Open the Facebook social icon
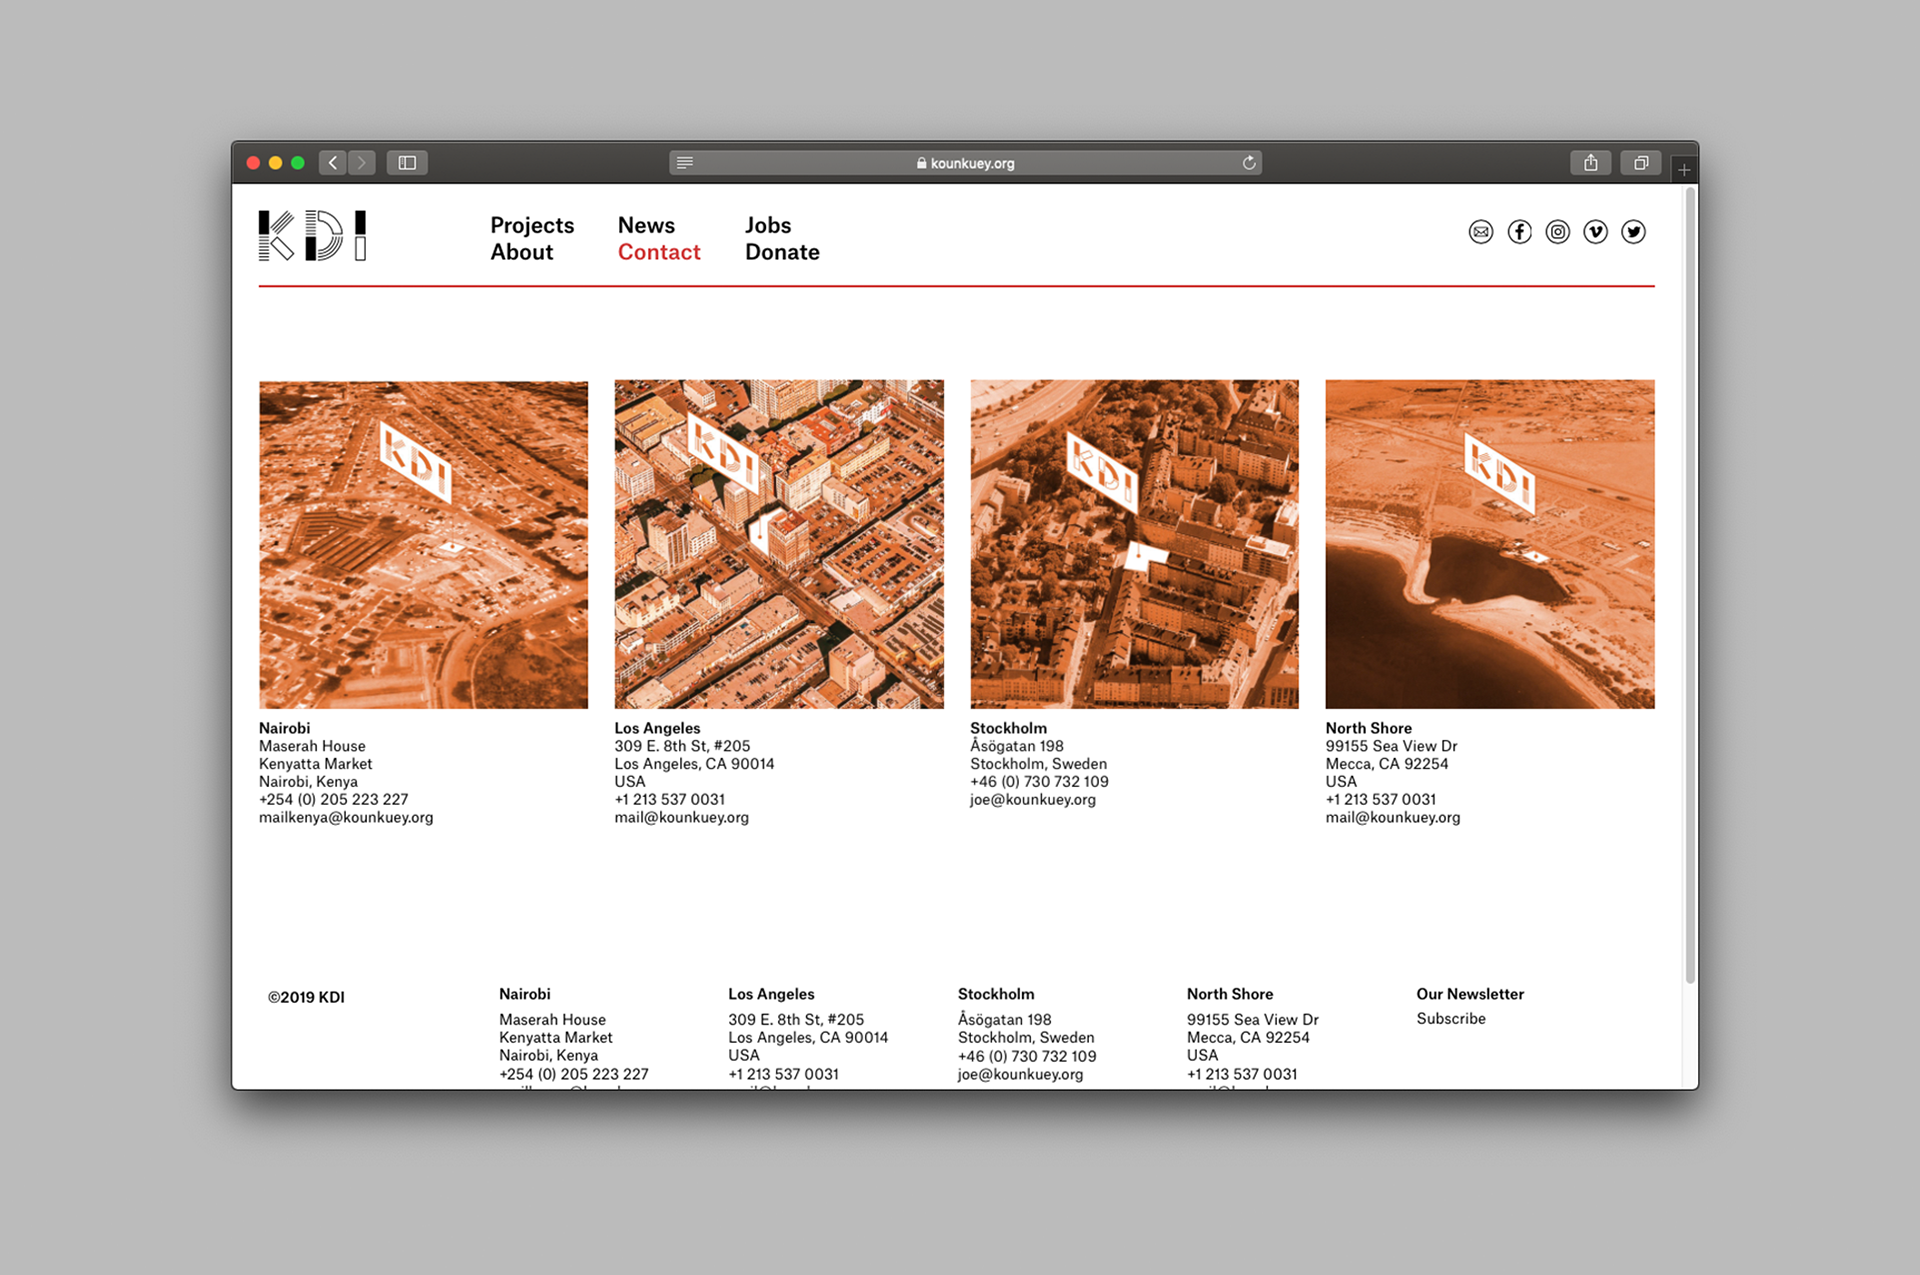The height and width of the screenshot is (1275, 1920). (1519, 232)
